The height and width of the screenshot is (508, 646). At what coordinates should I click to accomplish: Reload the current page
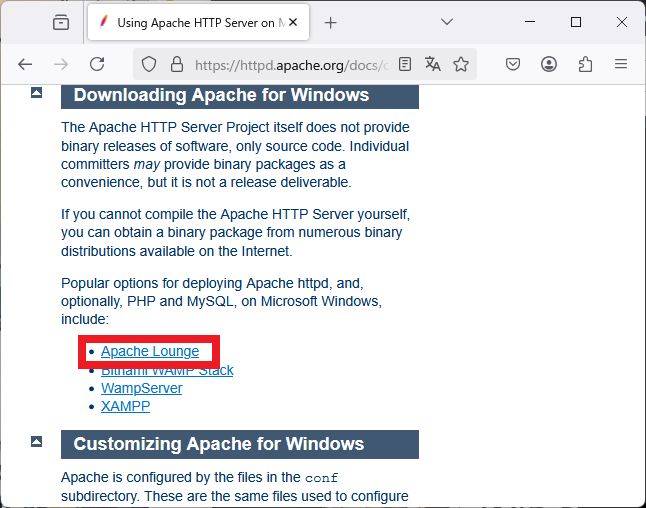97,64
